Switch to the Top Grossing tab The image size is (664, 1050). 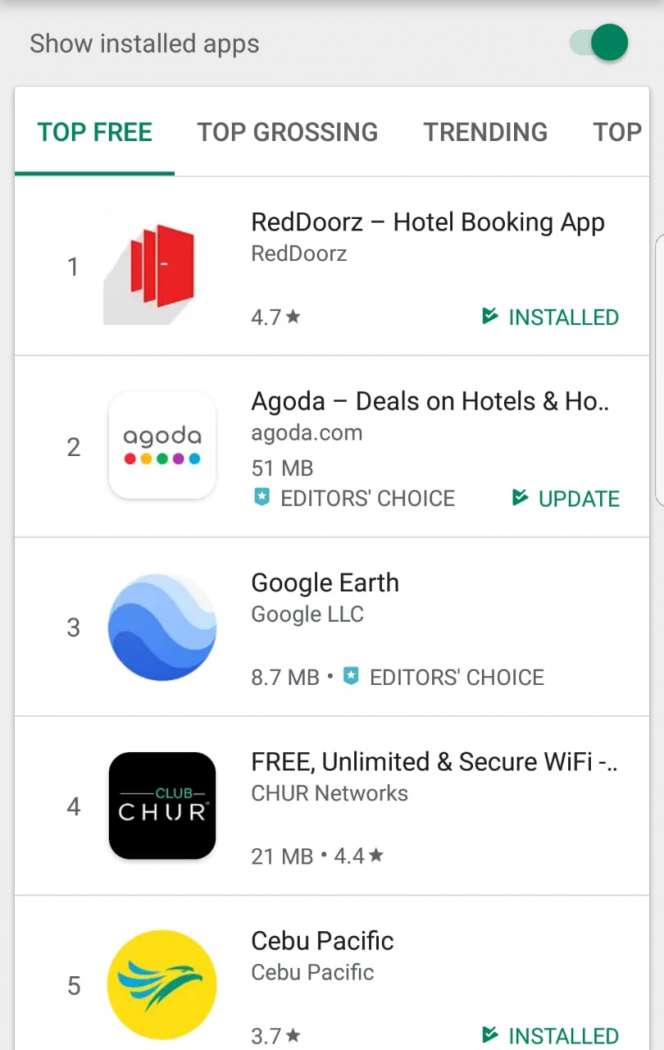pyautogui.click(x=288, y=132)
